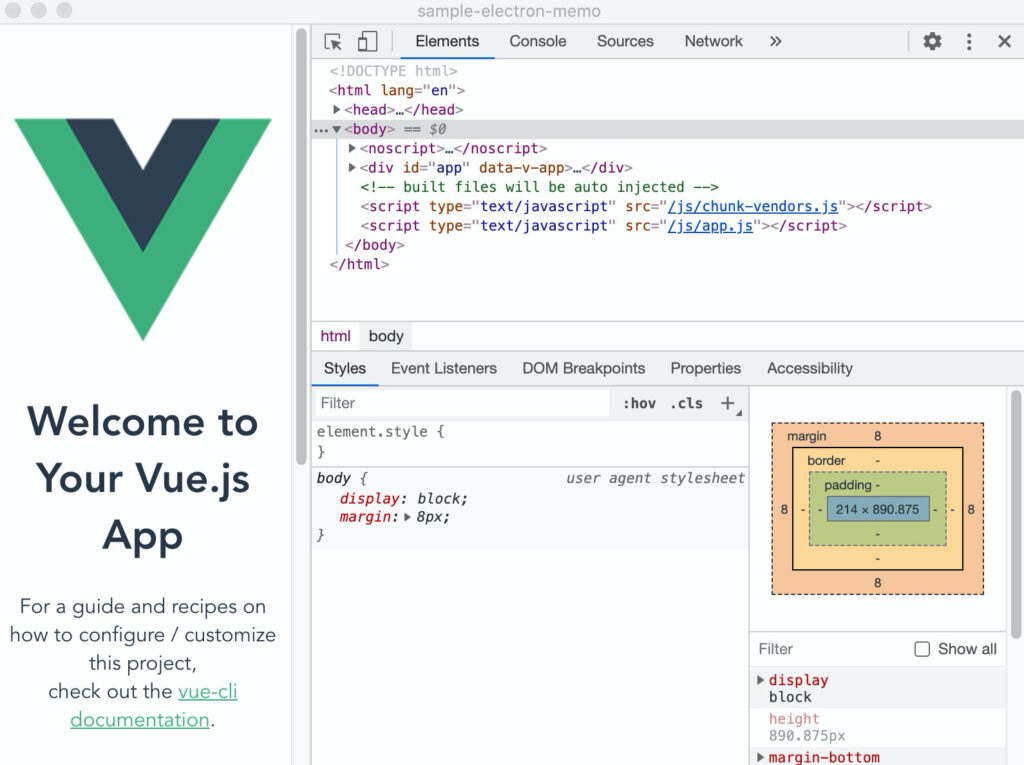Open the Styles pane tab

click(345, 368)
